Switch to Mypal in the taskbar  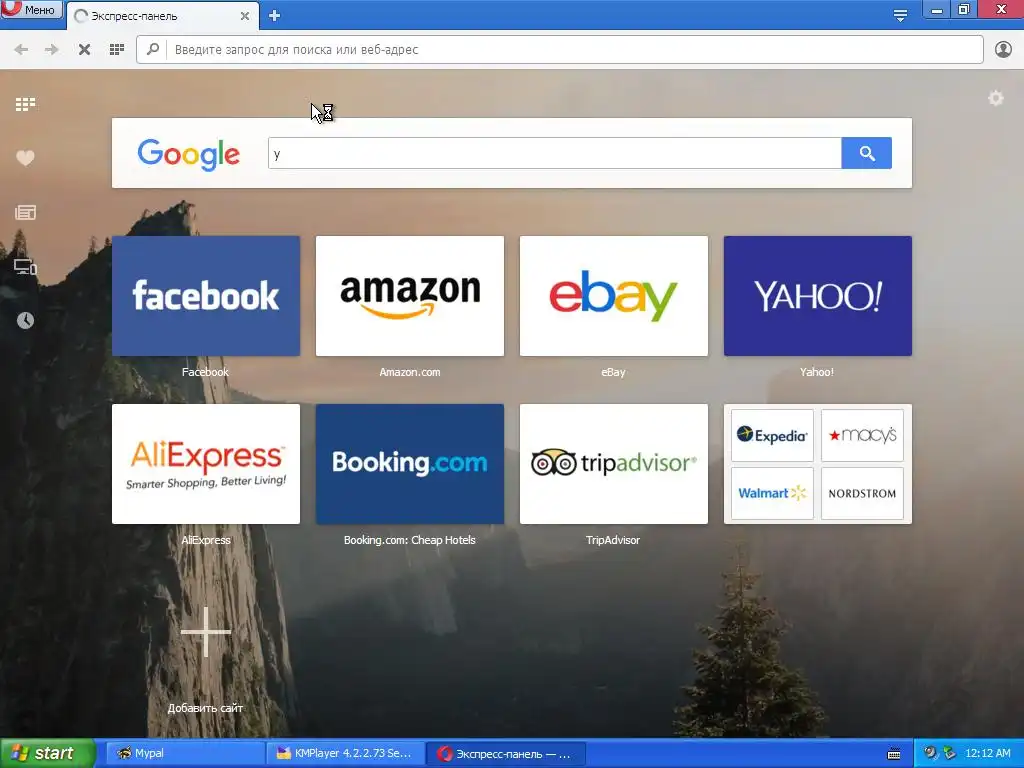[184, 753]
